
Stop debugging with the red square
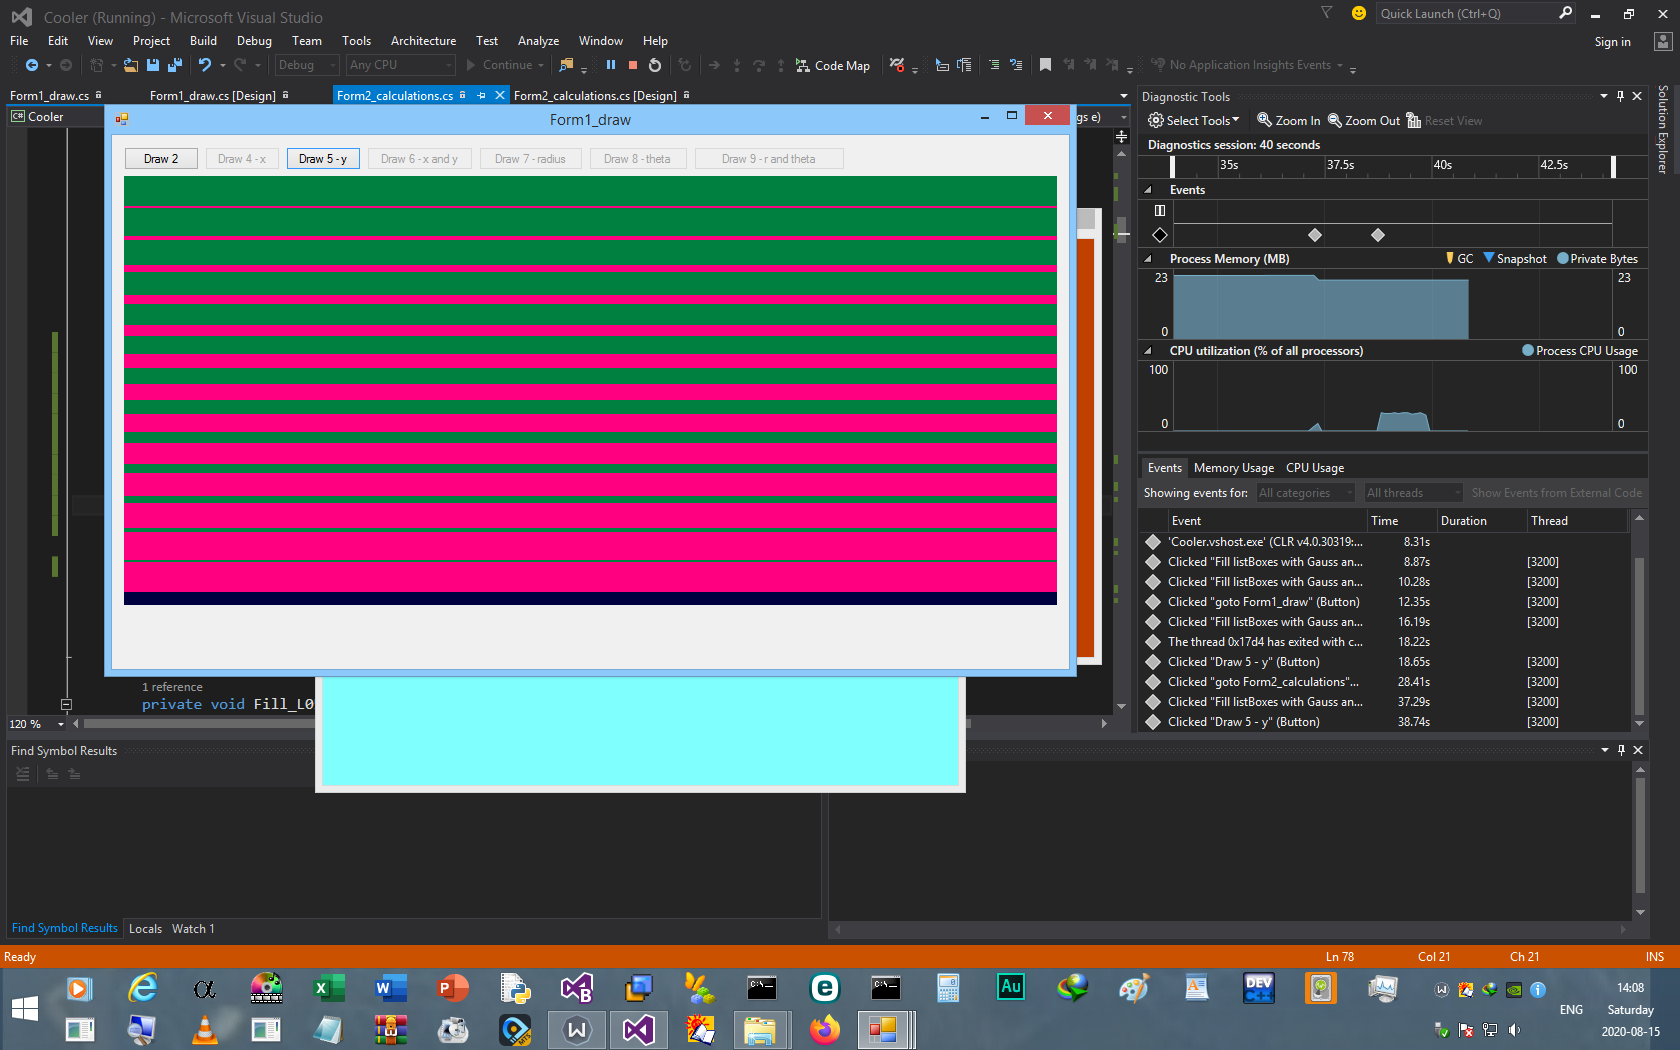[x=633, y=65]
